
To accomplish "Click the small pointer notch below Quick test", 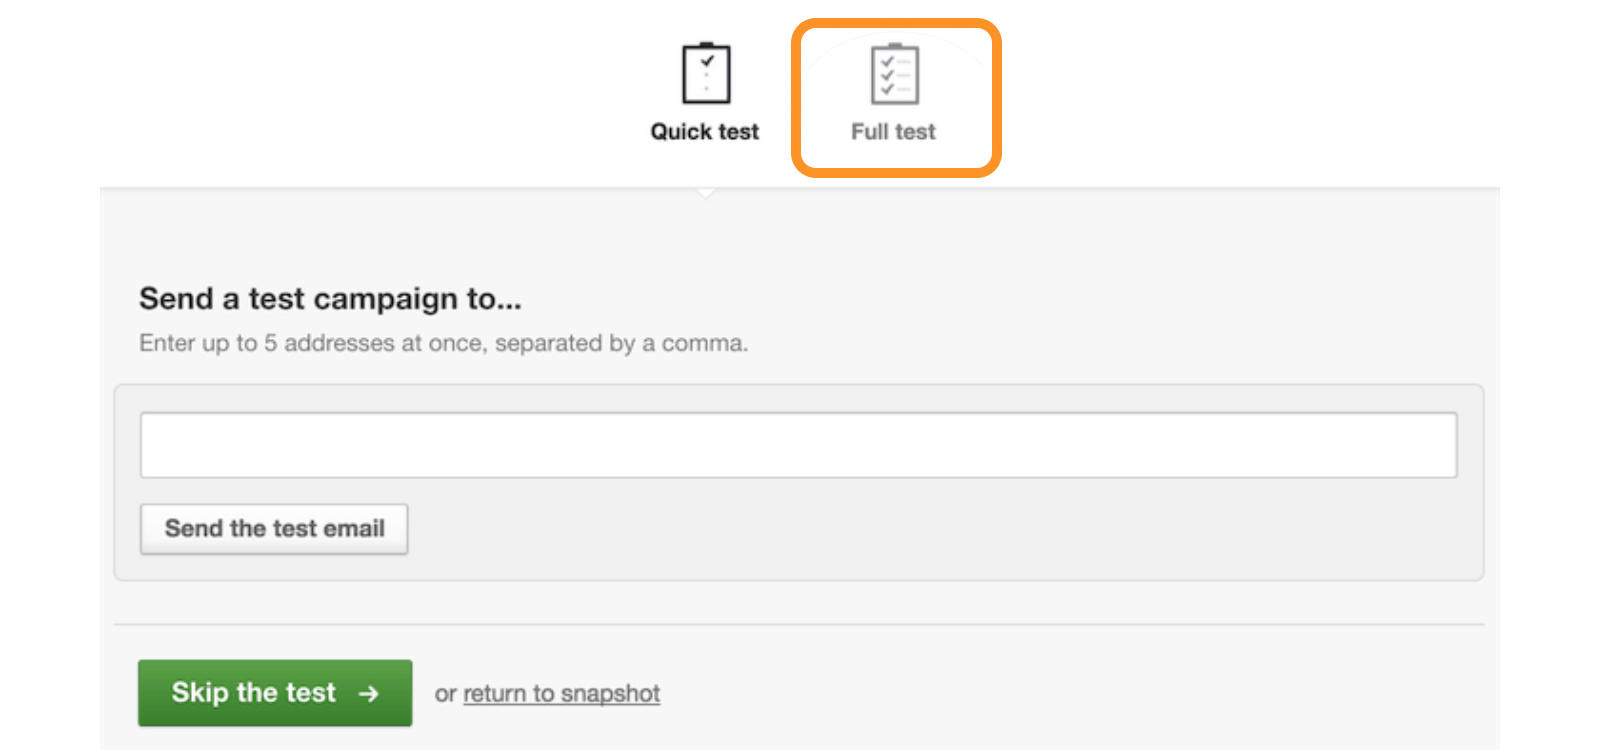I will [706, 193].
